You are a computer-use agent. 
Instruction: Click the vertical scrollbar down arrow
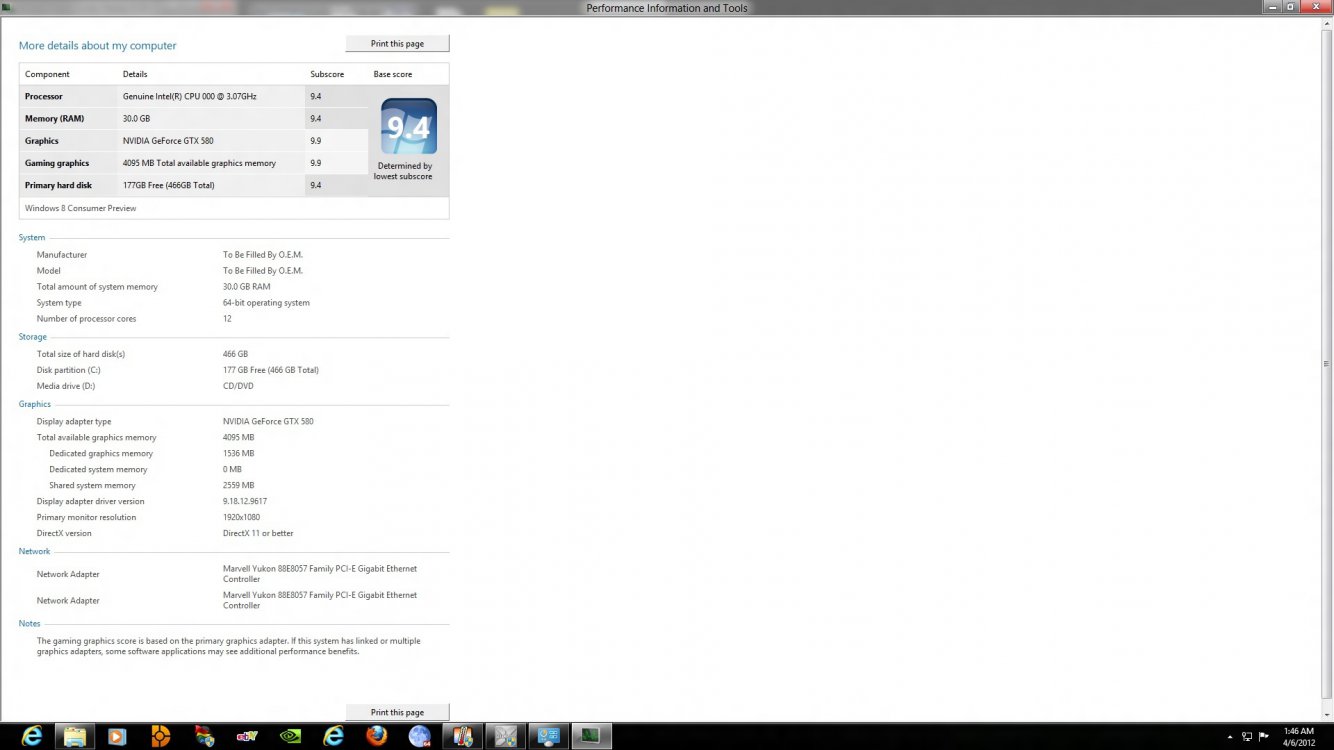coord(1327,714)
